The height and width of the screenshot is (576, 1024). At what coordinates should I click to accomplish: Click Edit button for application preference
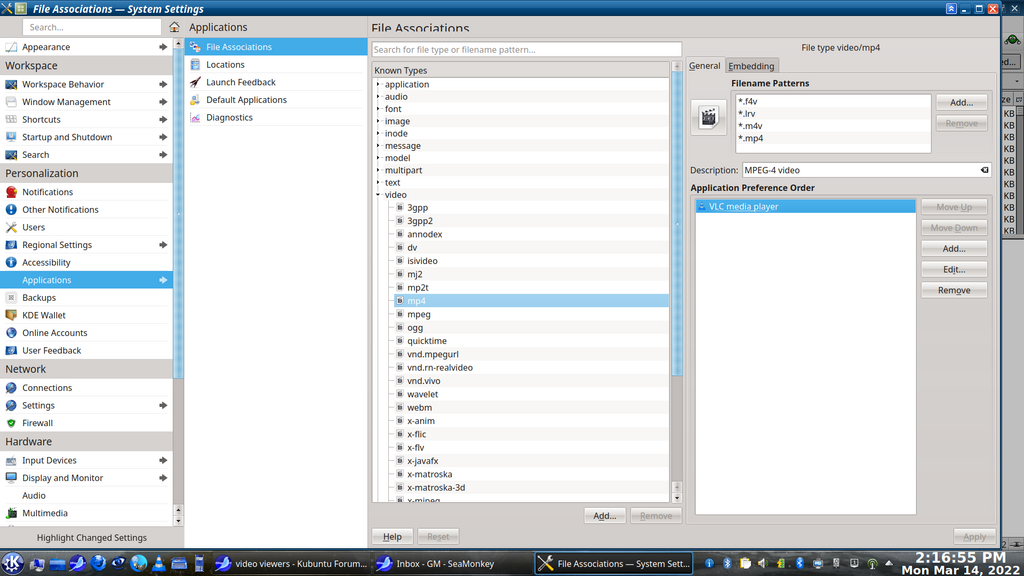(x=954, y=270)
